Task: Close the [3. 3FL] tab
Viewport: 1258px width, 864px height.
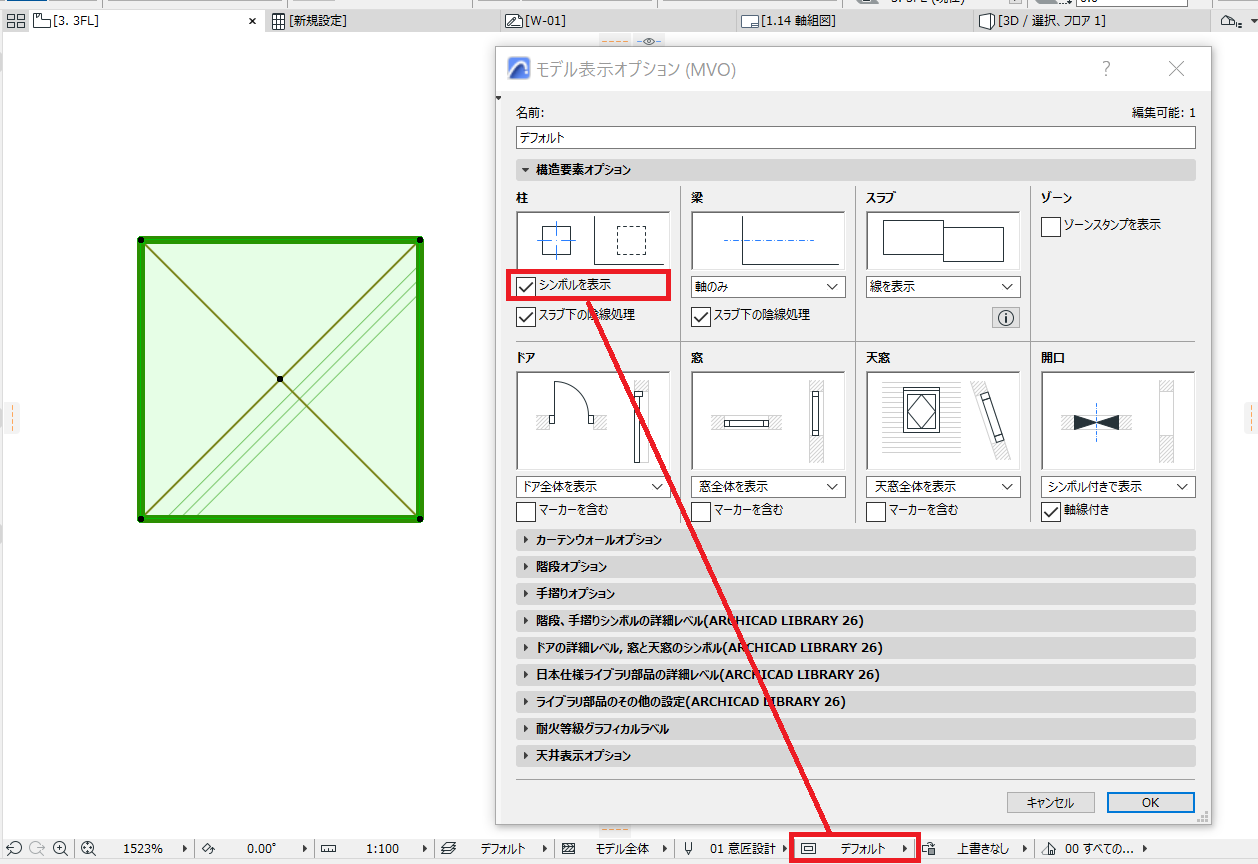Action: [253, 21]
